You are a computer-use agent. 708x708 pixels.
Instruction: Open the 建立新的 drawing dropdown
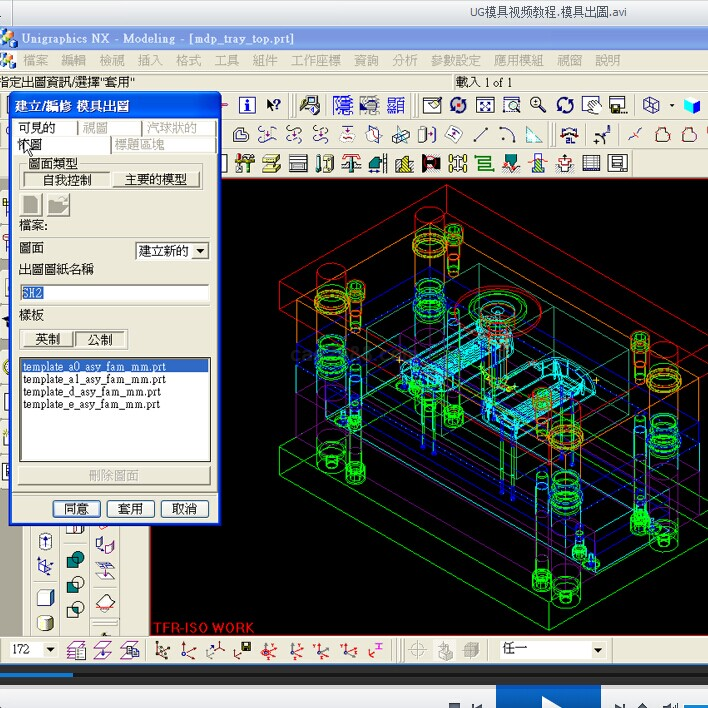(x=200, y=251)
